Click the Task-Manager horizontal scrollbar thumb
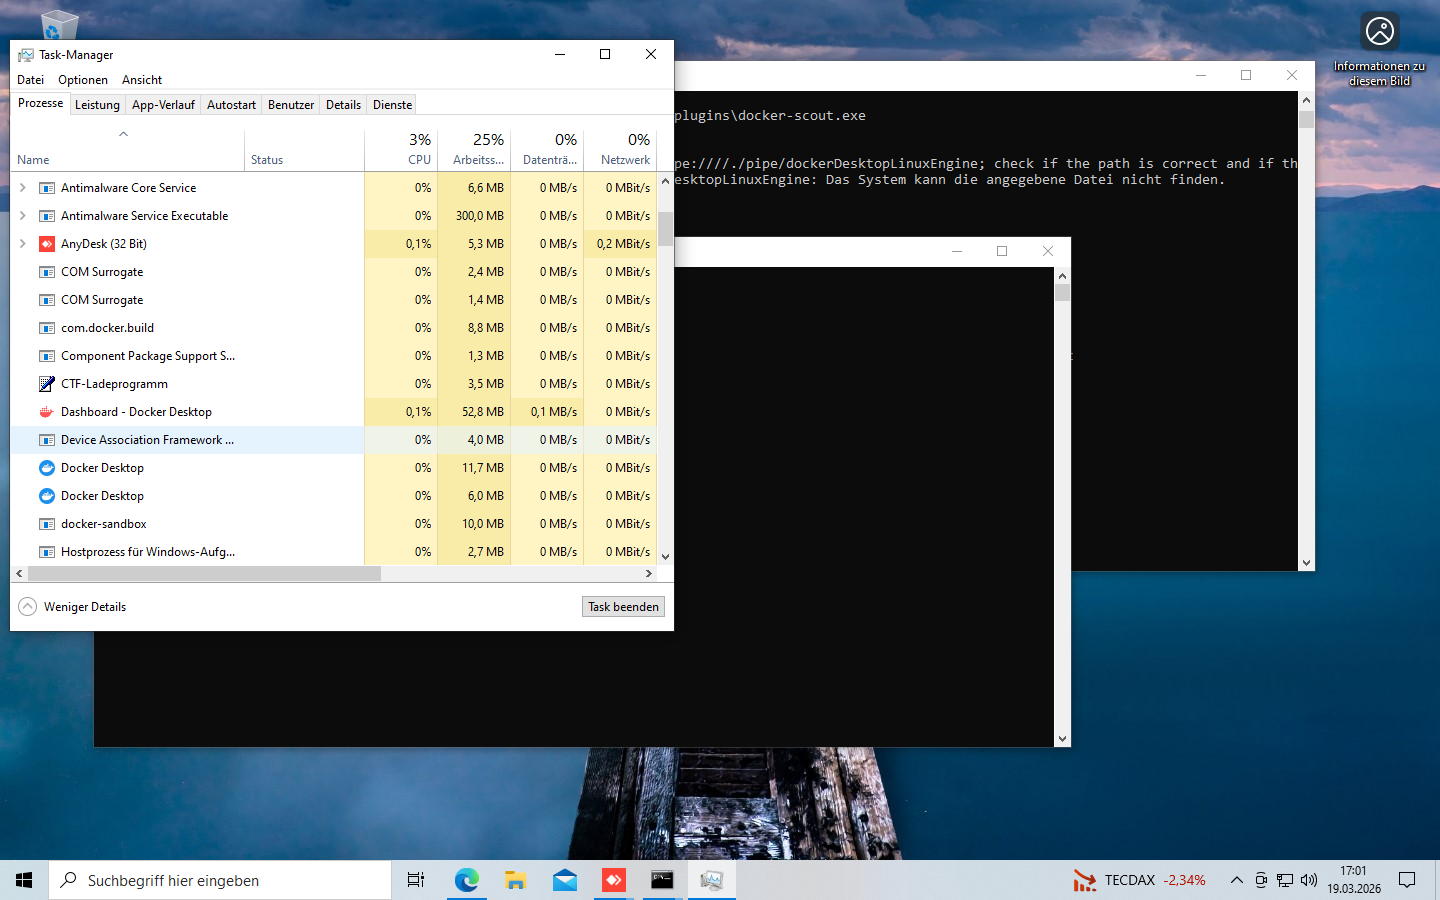1440x900 pixels. coord(204,574)
